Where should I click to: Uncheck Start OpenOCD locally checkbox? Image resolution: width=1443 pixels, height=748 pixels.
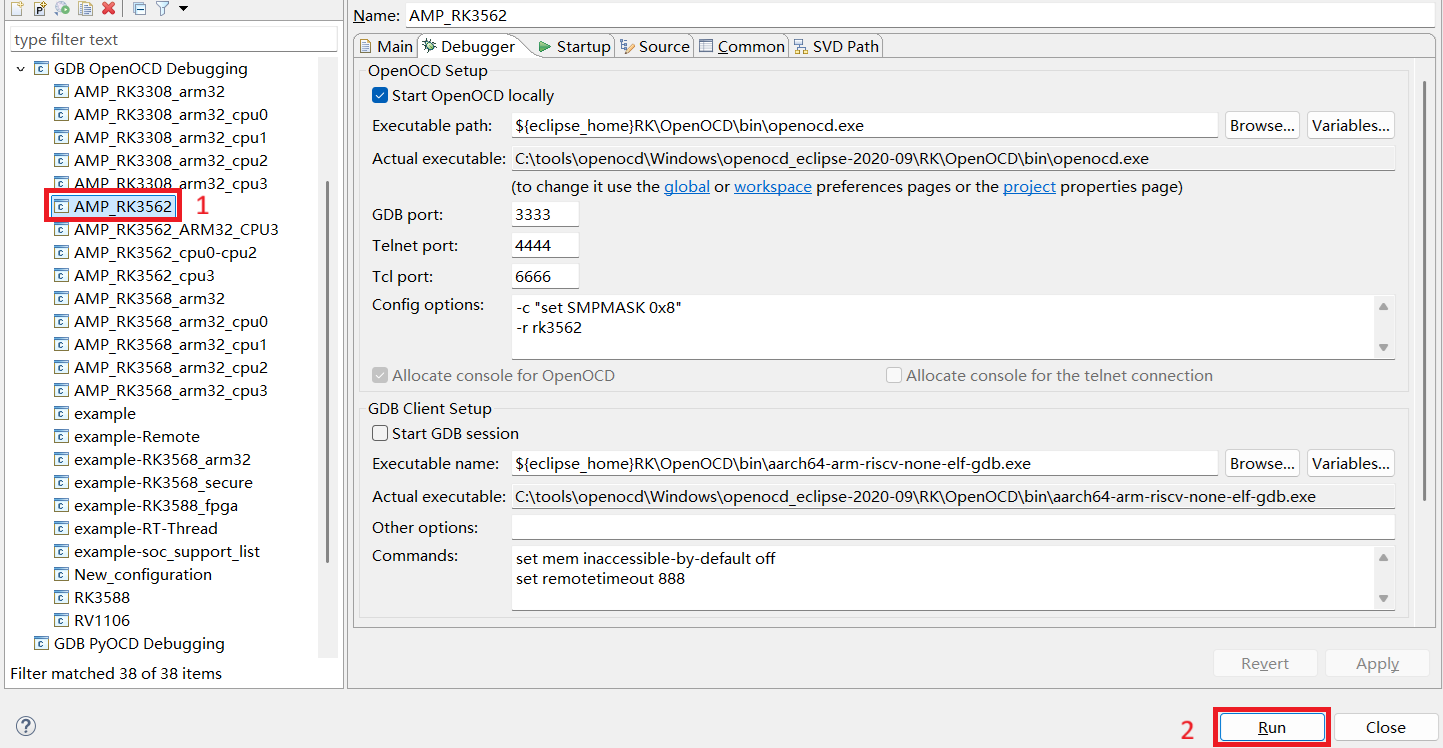coord(380,96)
